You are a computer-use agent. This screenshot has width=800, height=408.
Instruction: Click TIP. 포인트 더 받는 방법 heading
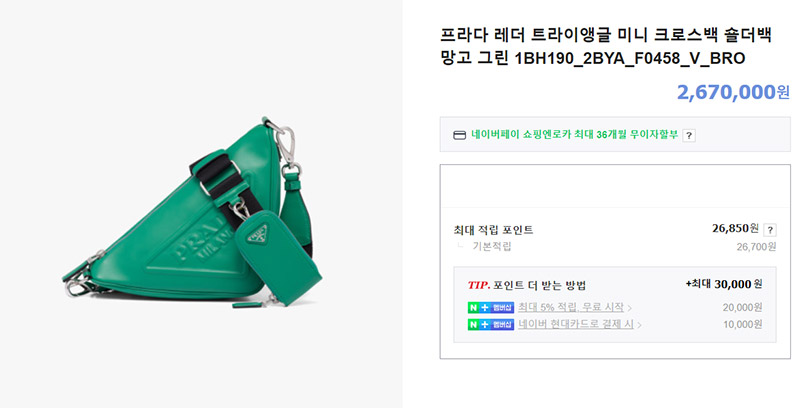tap(527, 285)
